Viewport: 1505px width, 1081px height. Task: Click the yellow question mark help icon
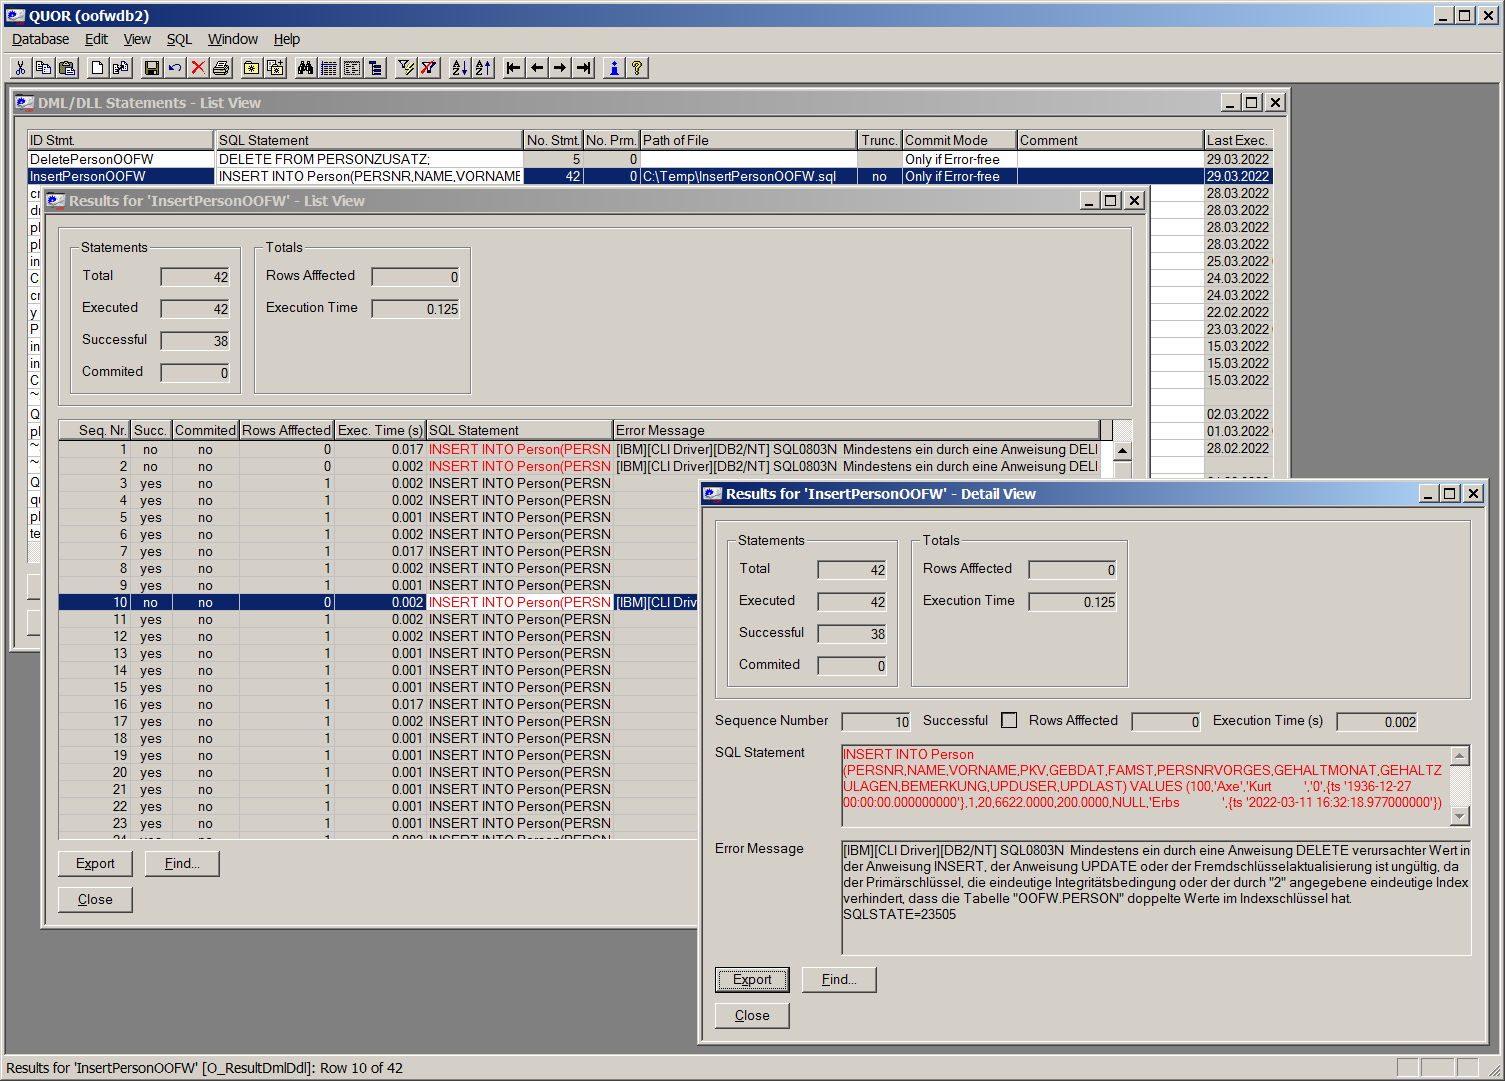(x=637, y=68)
